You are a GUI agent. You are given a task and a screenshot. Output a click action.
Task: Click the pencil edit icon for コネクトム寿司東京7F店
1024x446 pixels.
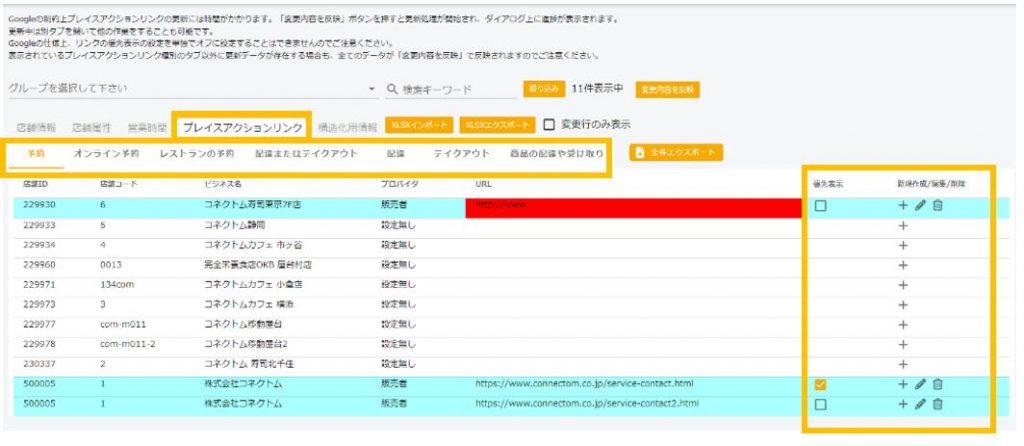[x=920, y=206]
